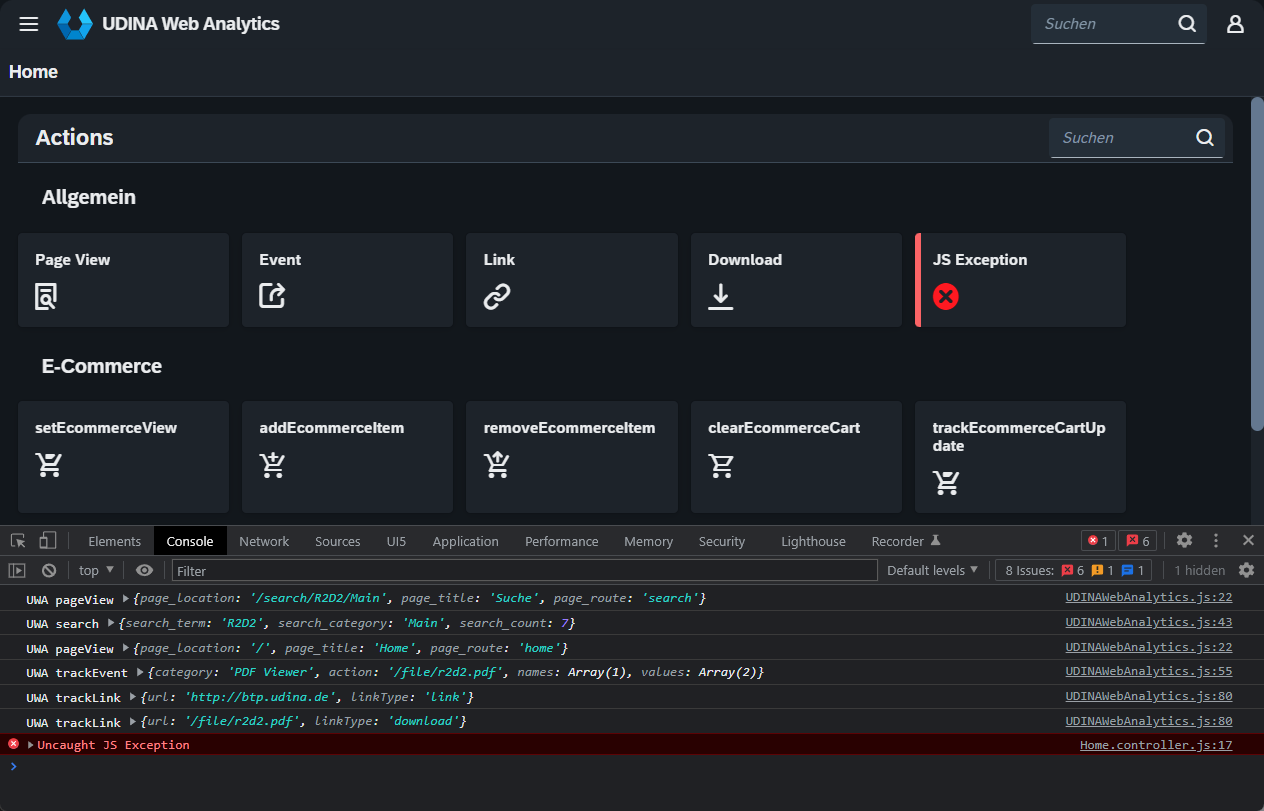Switch to the Recorder tab
Image resolution: width=1264 pixels, height=811 pixels.
[x=906, y=541]
